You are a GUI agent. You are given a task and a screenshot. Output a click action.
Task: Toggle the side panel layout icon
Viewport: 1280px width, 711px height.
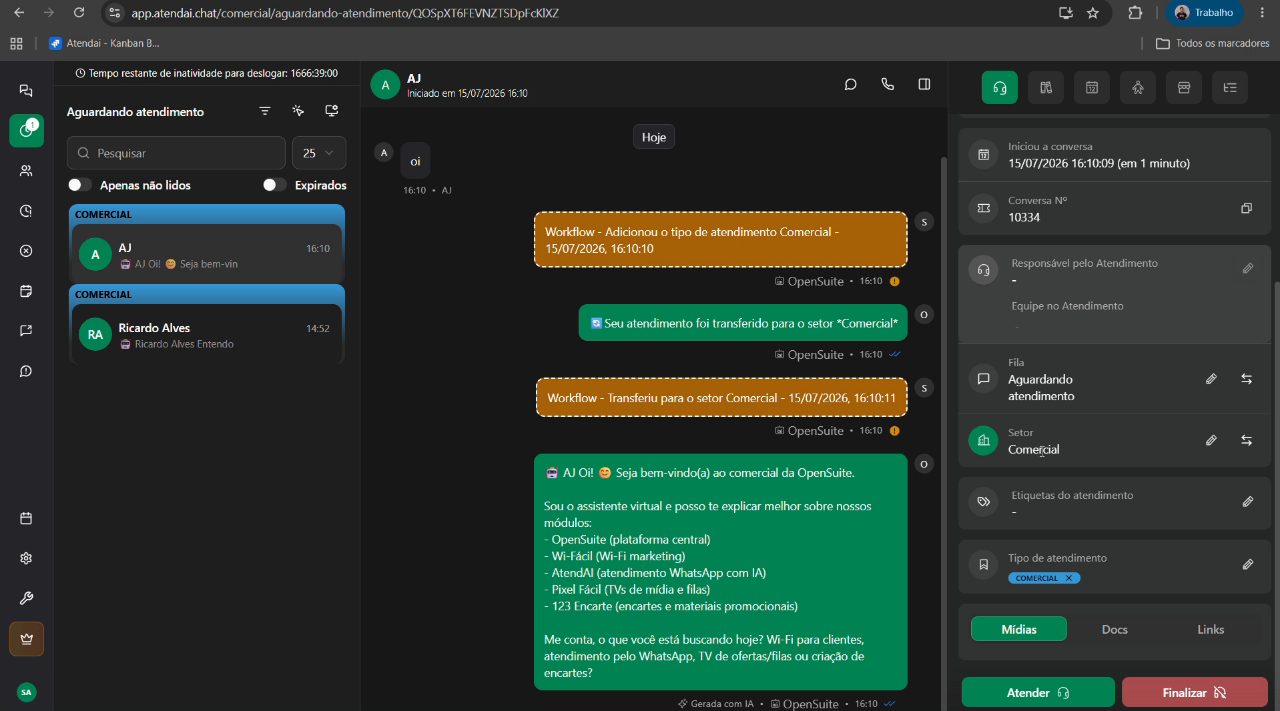(924, 84)
